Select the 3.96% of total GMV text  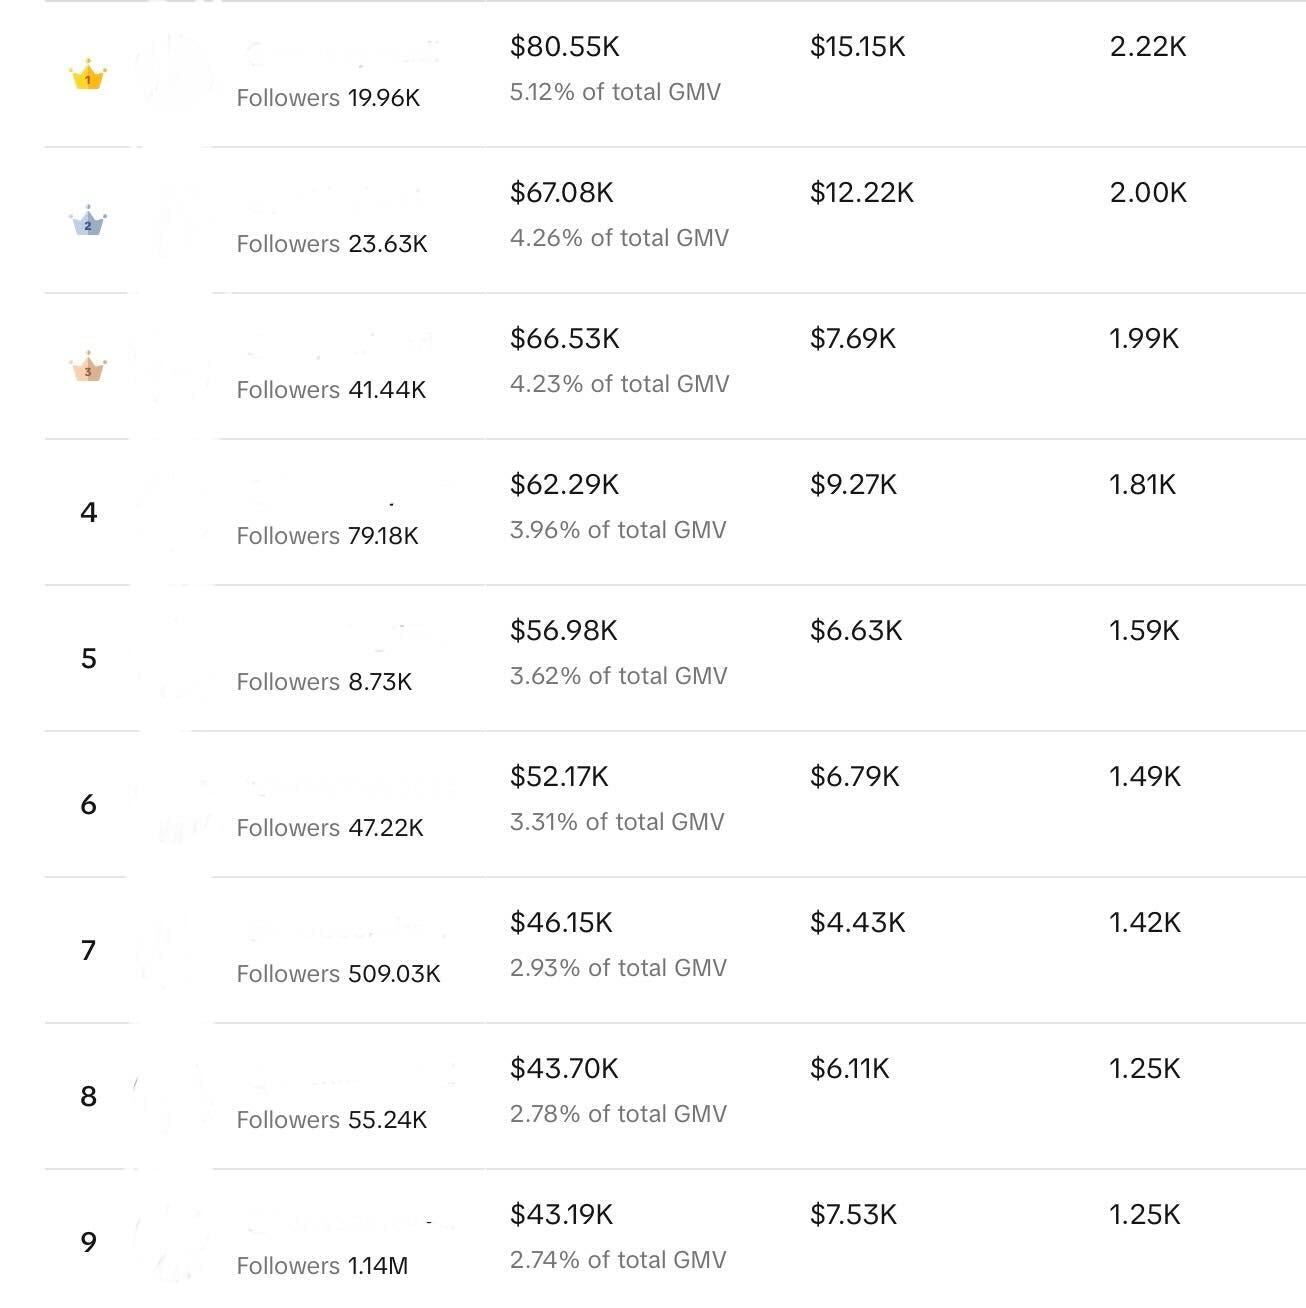[618, 530]
